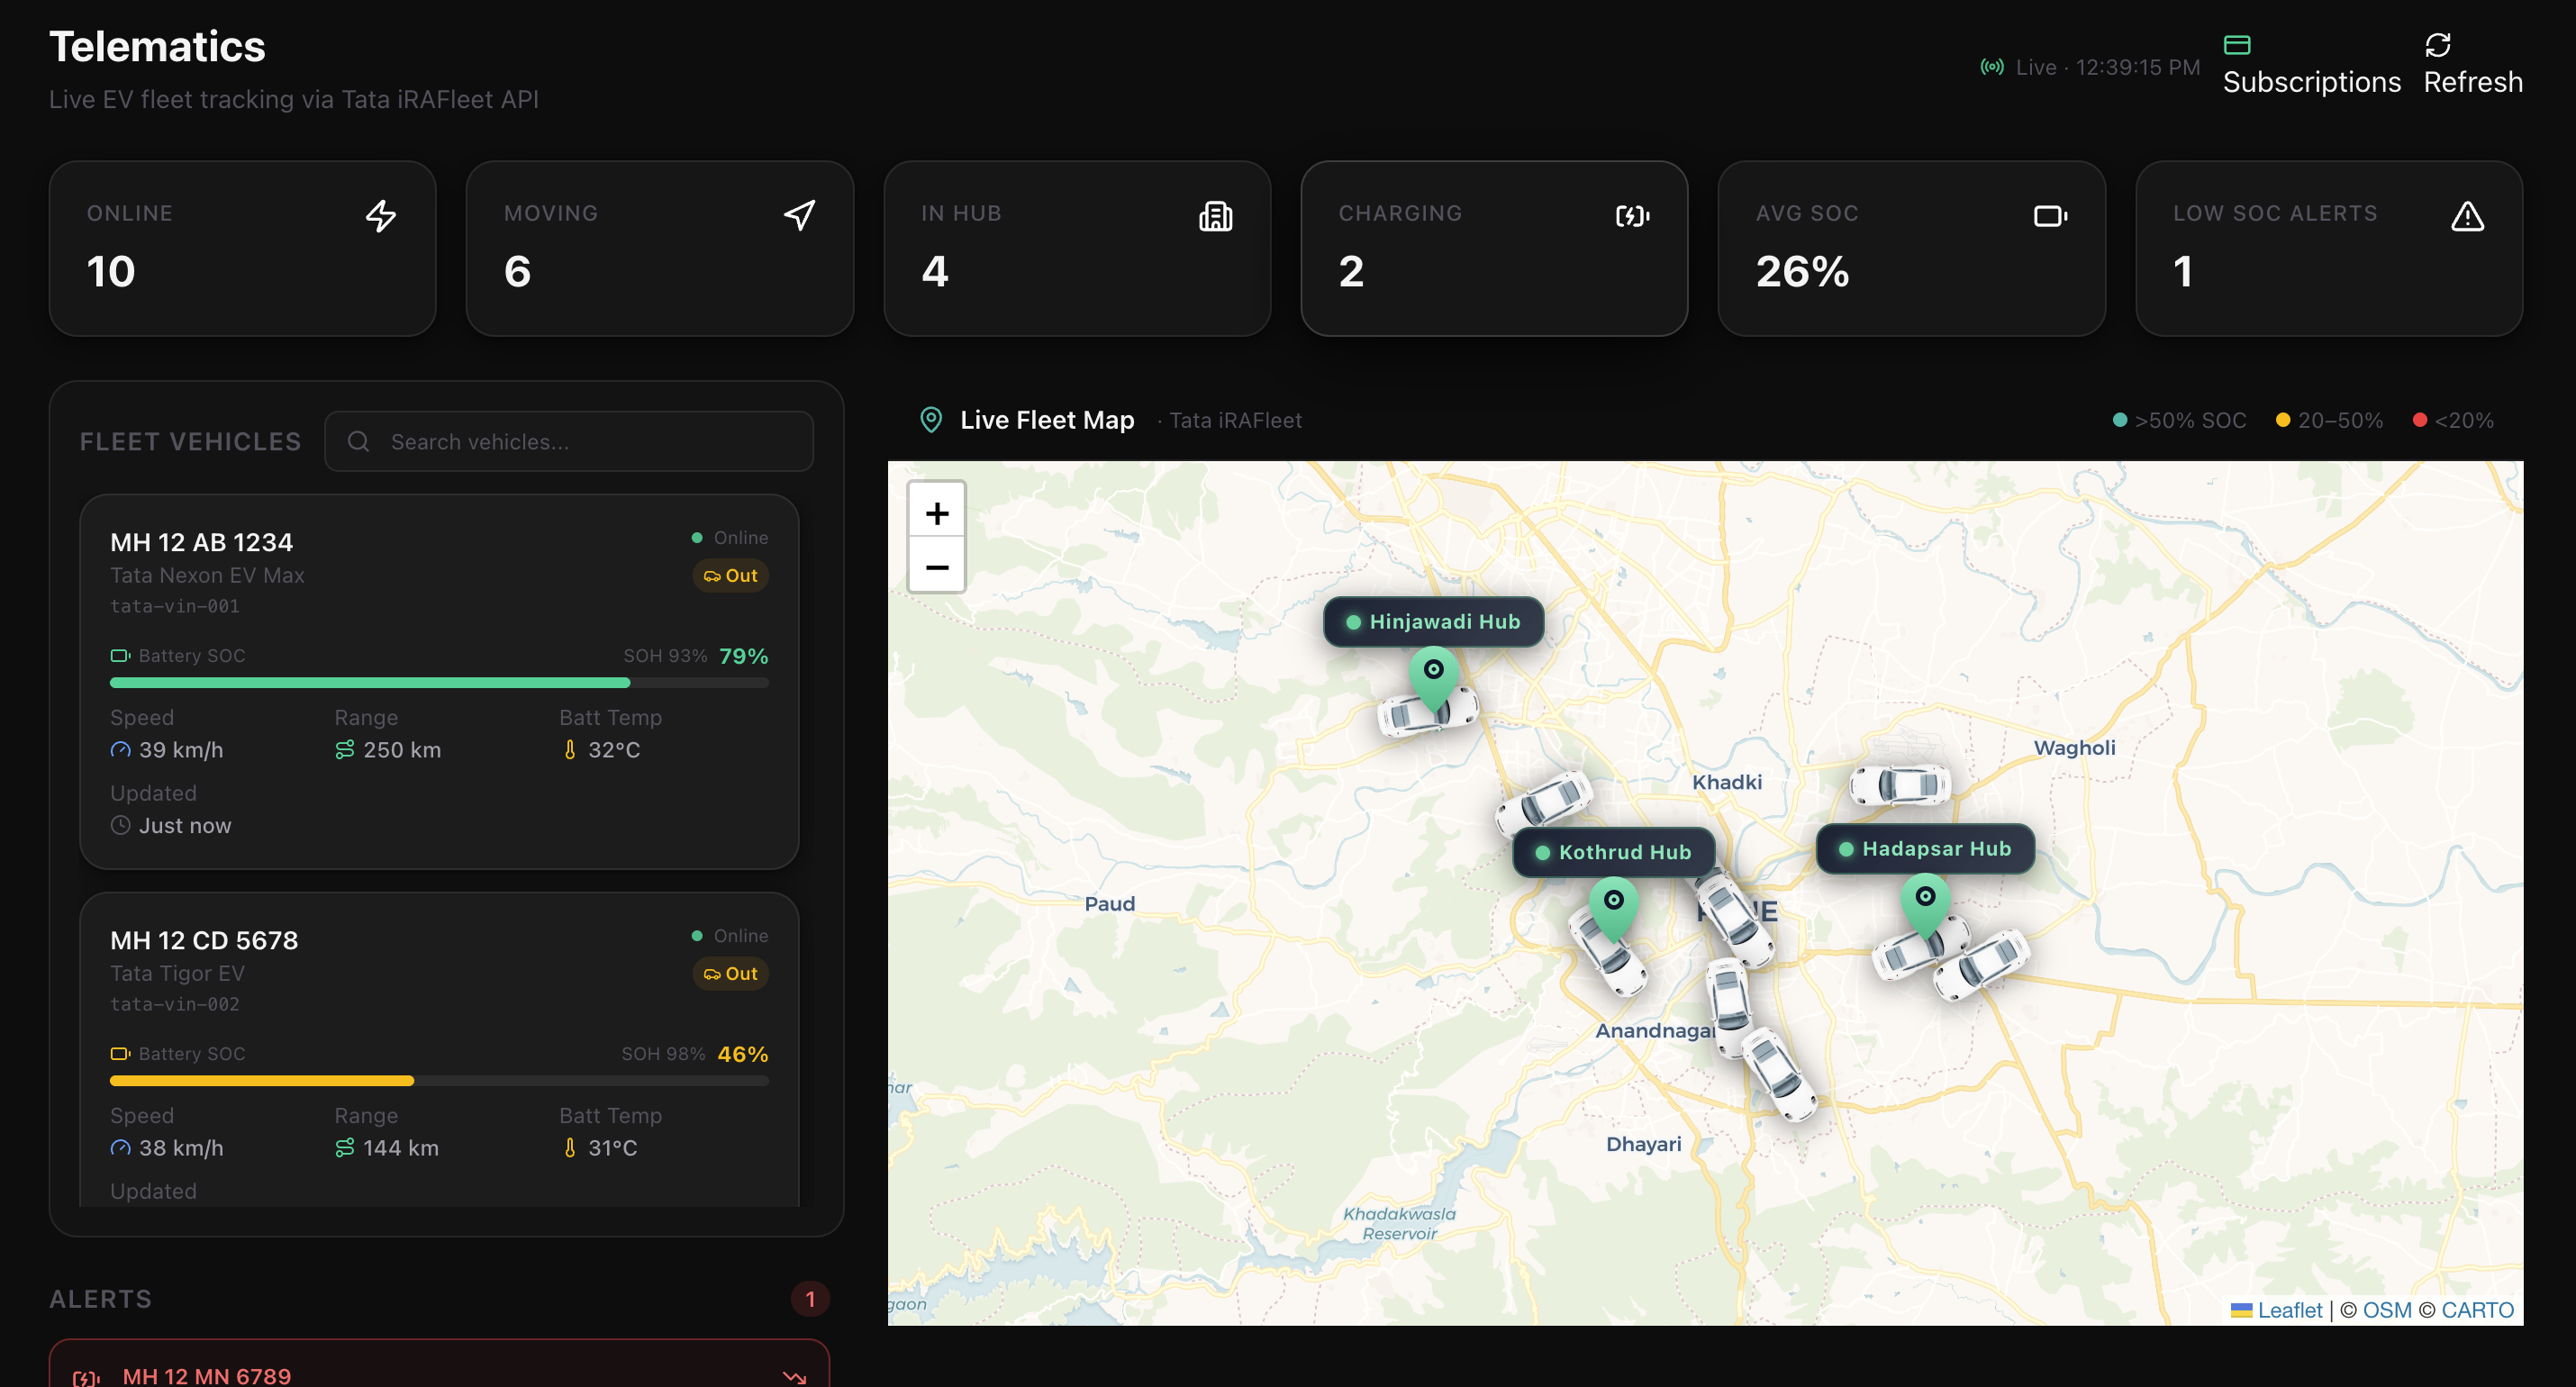Click the Charging battery icon
Screen dimensions: 2576x1387
pyautogui.click(x=1631, y=216)
